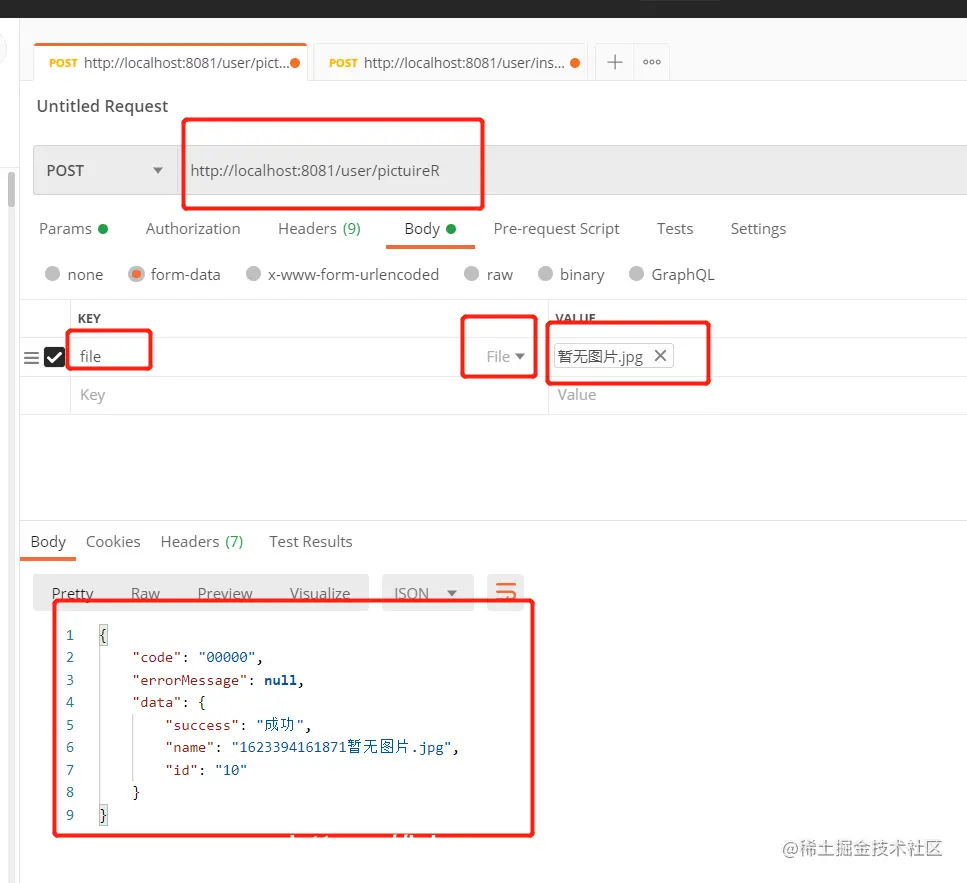Switch to the user/ins request tab
This screenshot has height=883, width=967.
[x=450, y=63]
